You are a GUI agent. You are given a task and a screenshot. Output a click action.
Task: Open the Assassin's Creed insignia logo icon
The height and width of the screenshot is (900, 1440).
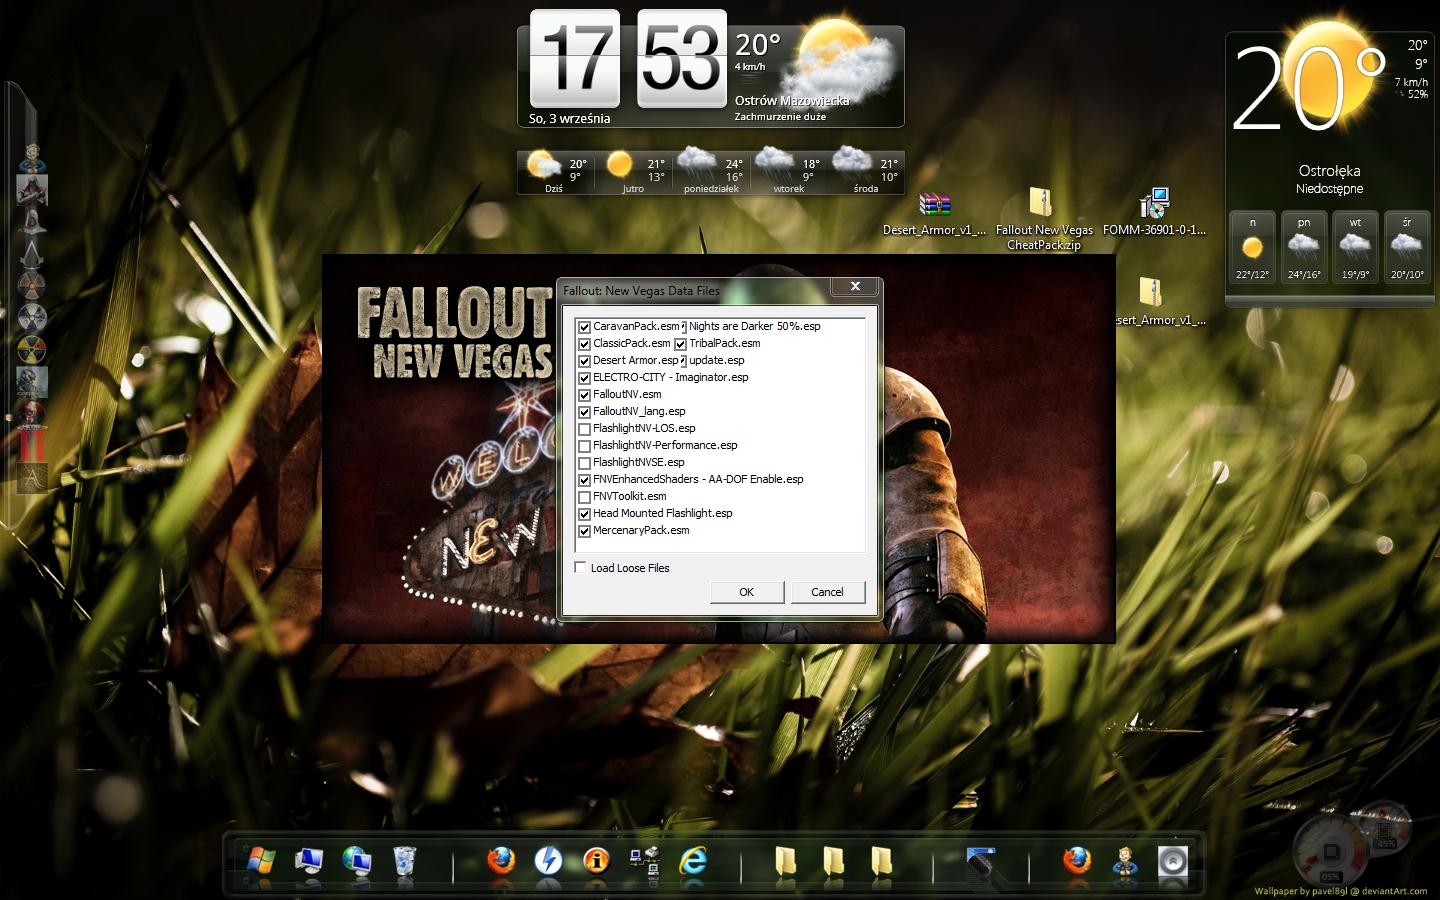click(x=31, y=256)
